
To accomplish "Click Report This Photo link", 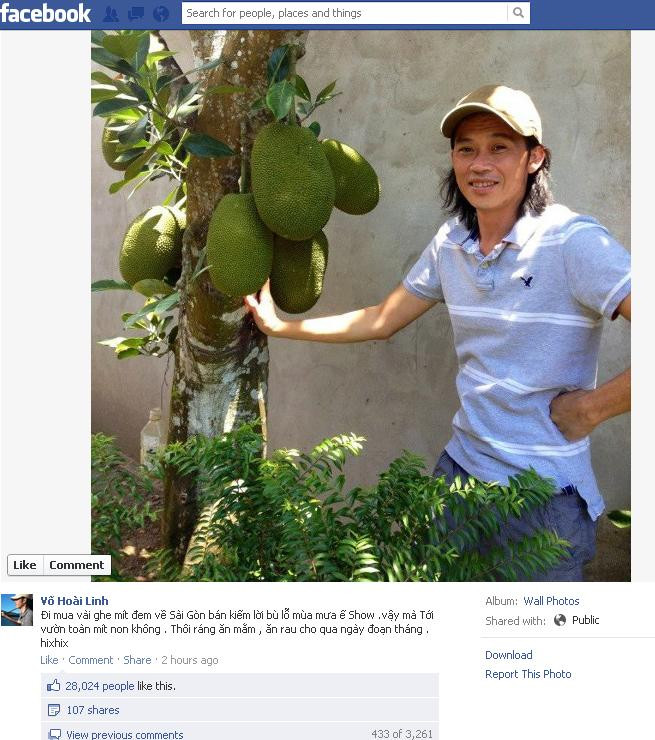I will point(528,674).
